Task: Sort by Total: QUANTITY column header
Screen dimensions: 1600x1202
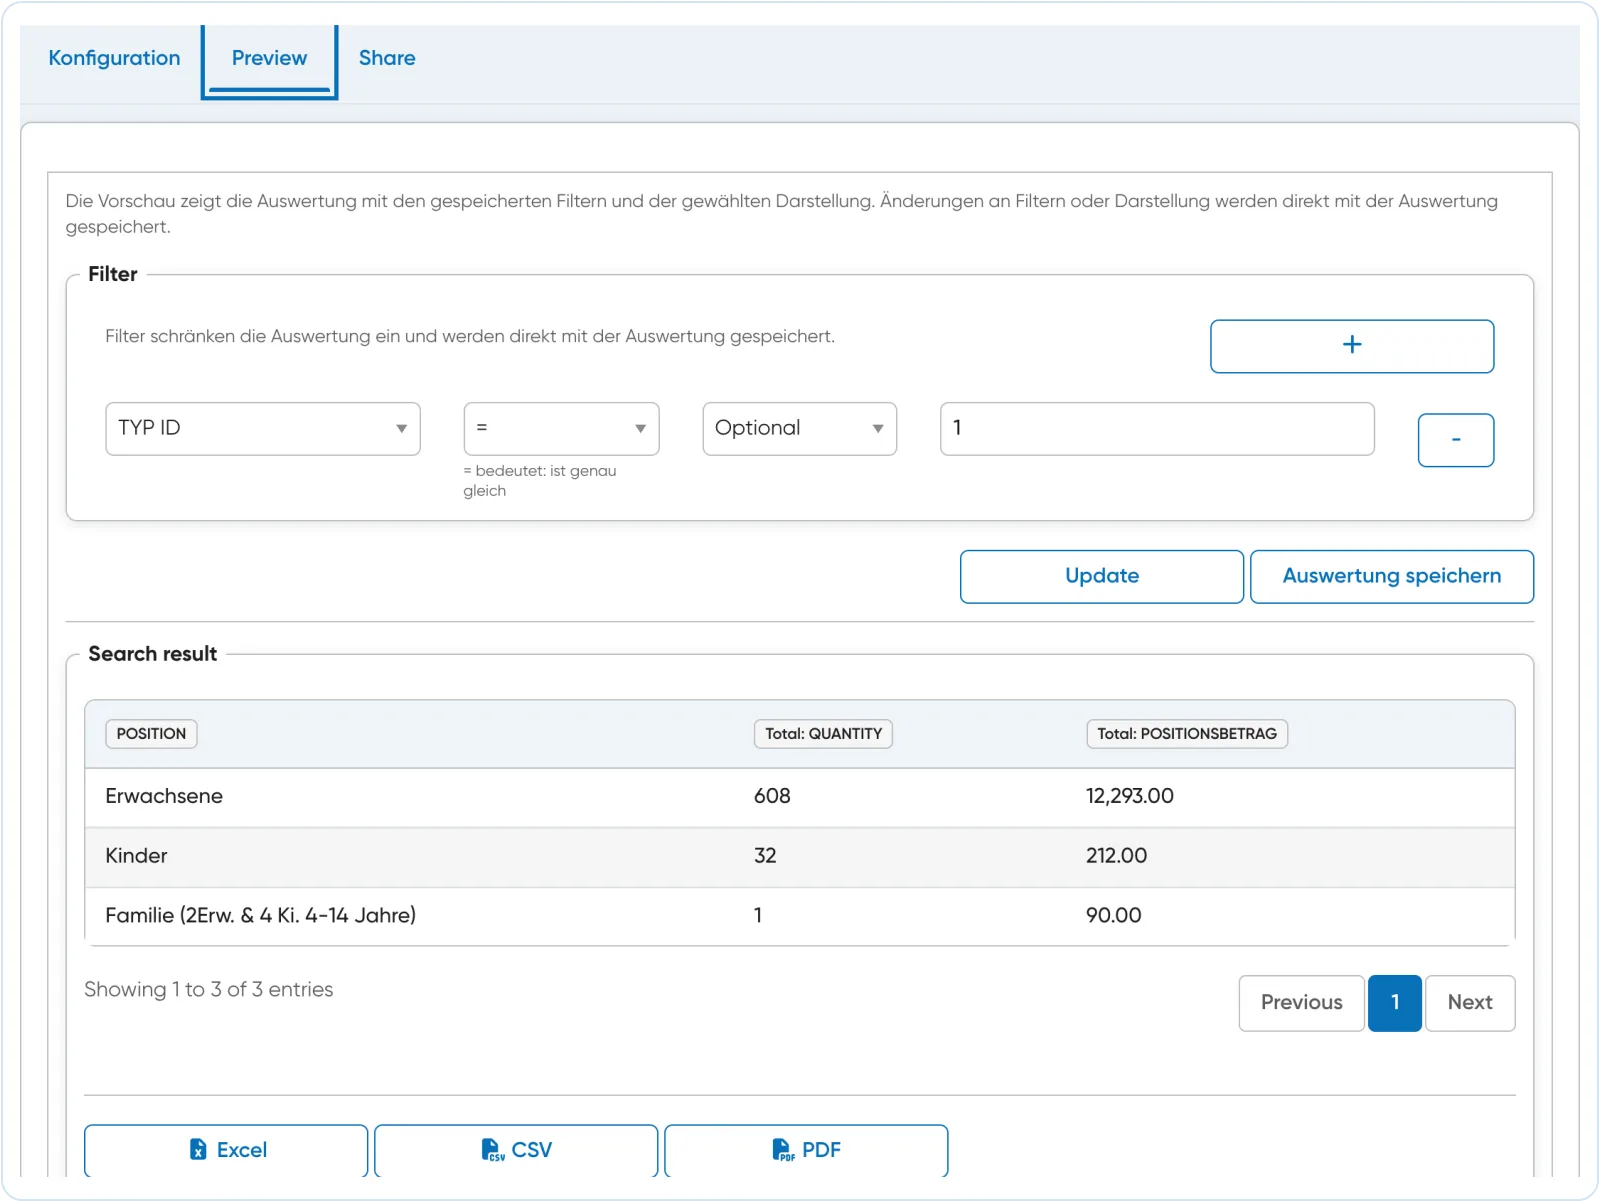Action: (x=823, y=734)
